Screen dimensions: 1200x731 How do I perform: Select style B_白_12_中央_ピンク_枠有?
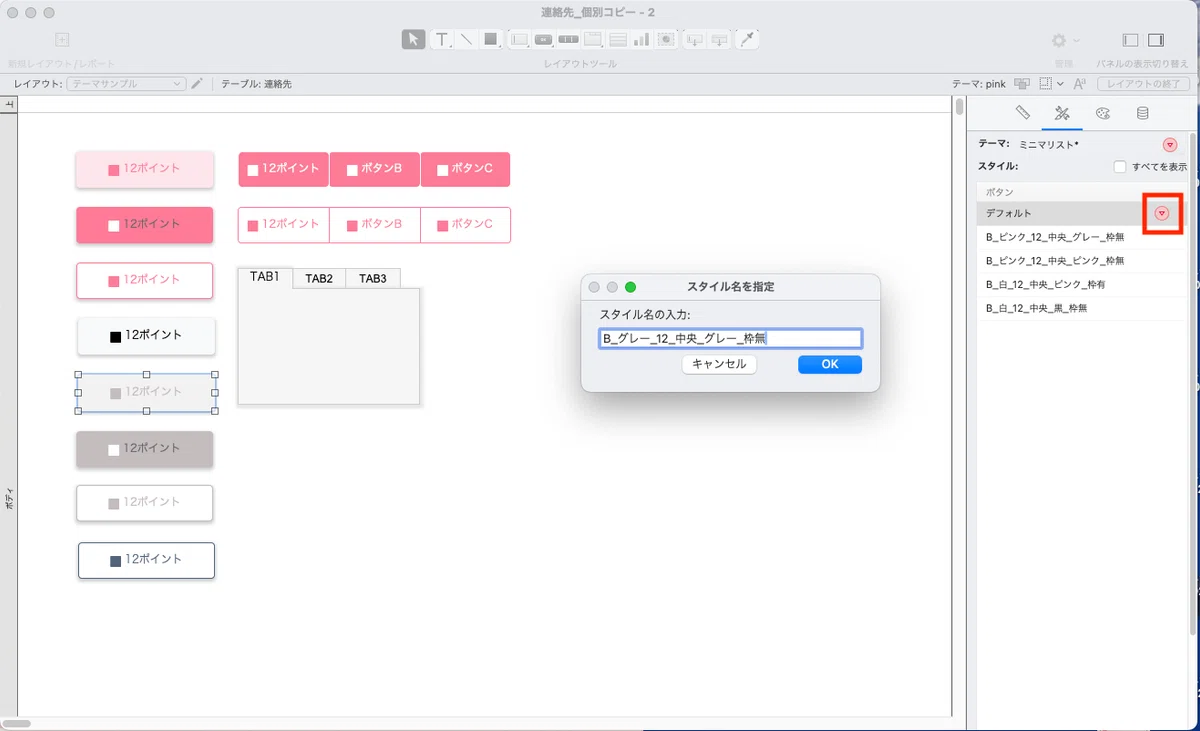pyautogui.click(x=1082, y=285)
